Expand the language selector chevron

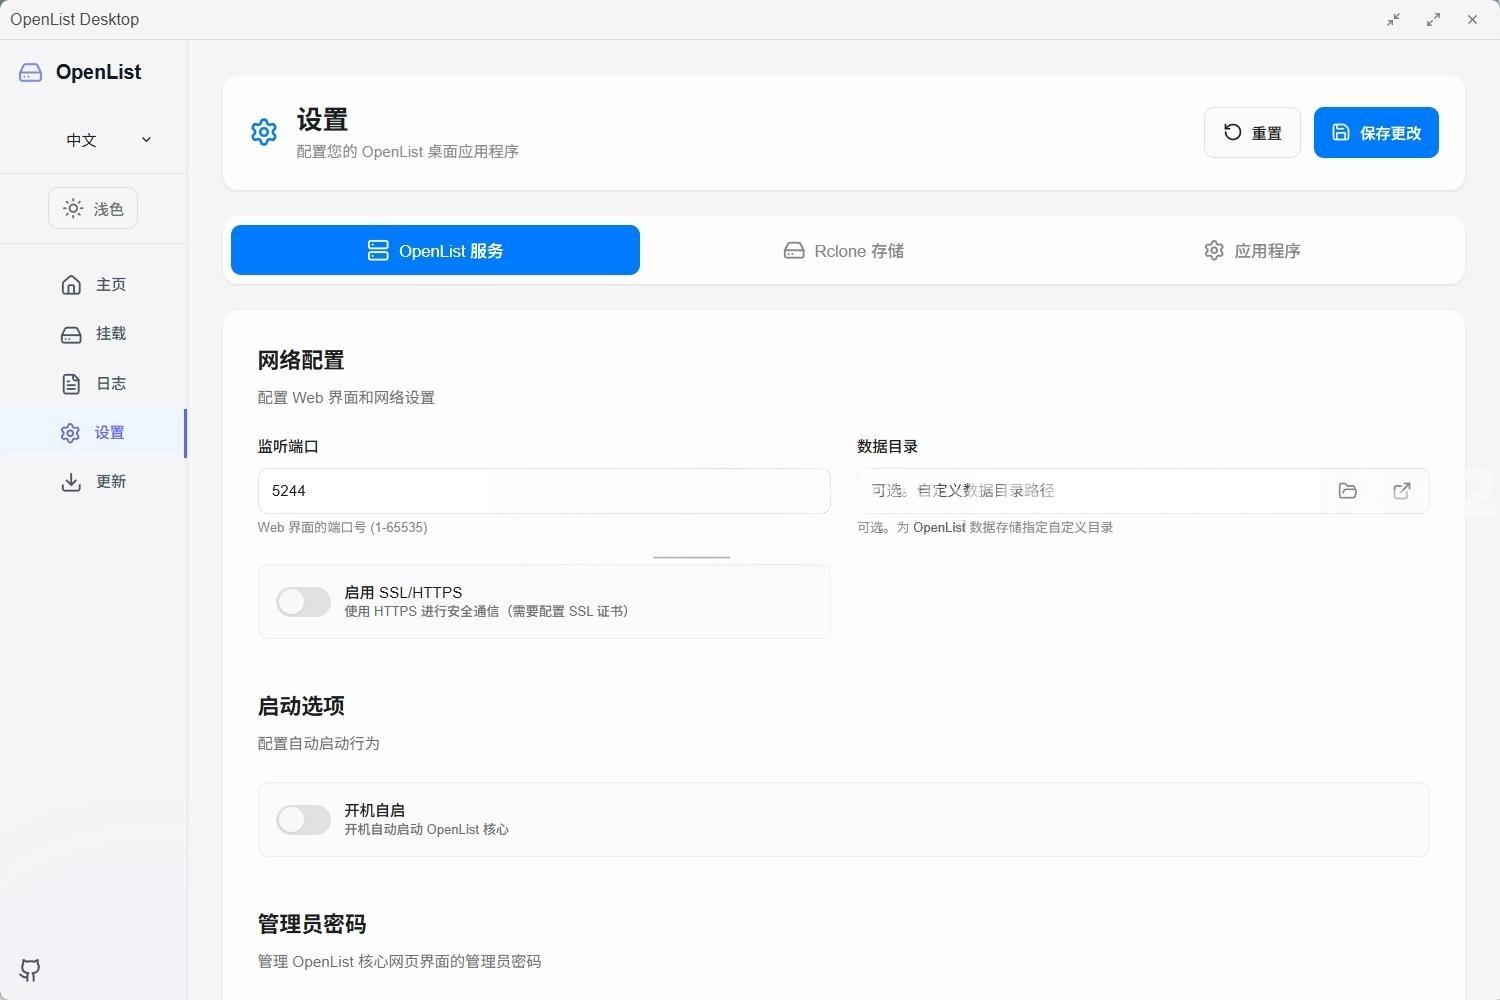tap(146, 140)
